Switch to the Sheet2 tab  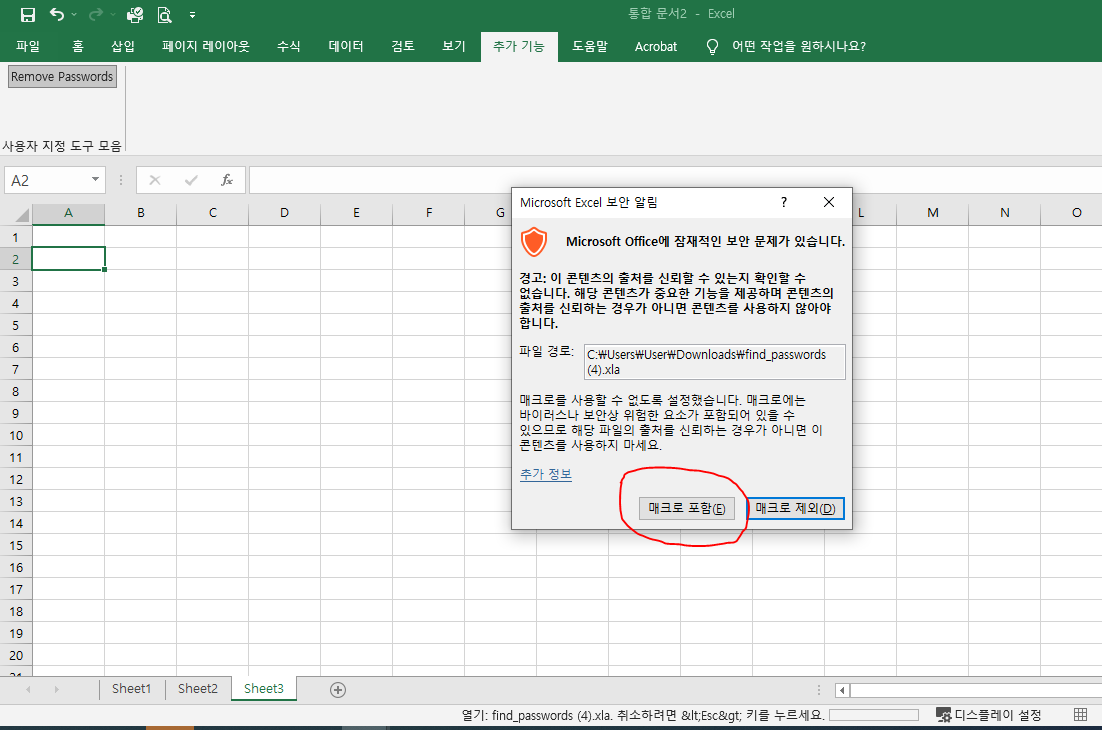click(x=197, y=689)
